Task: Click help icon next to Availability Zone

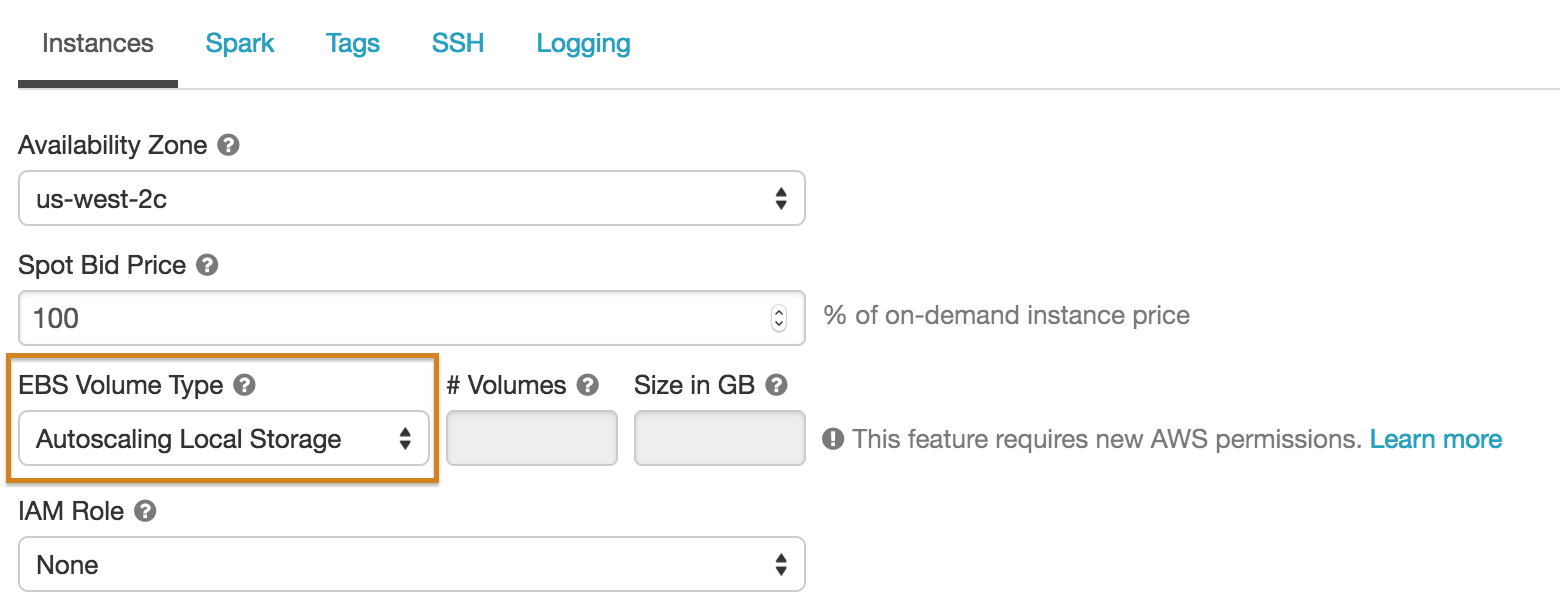Action: [x=229, y=146]
